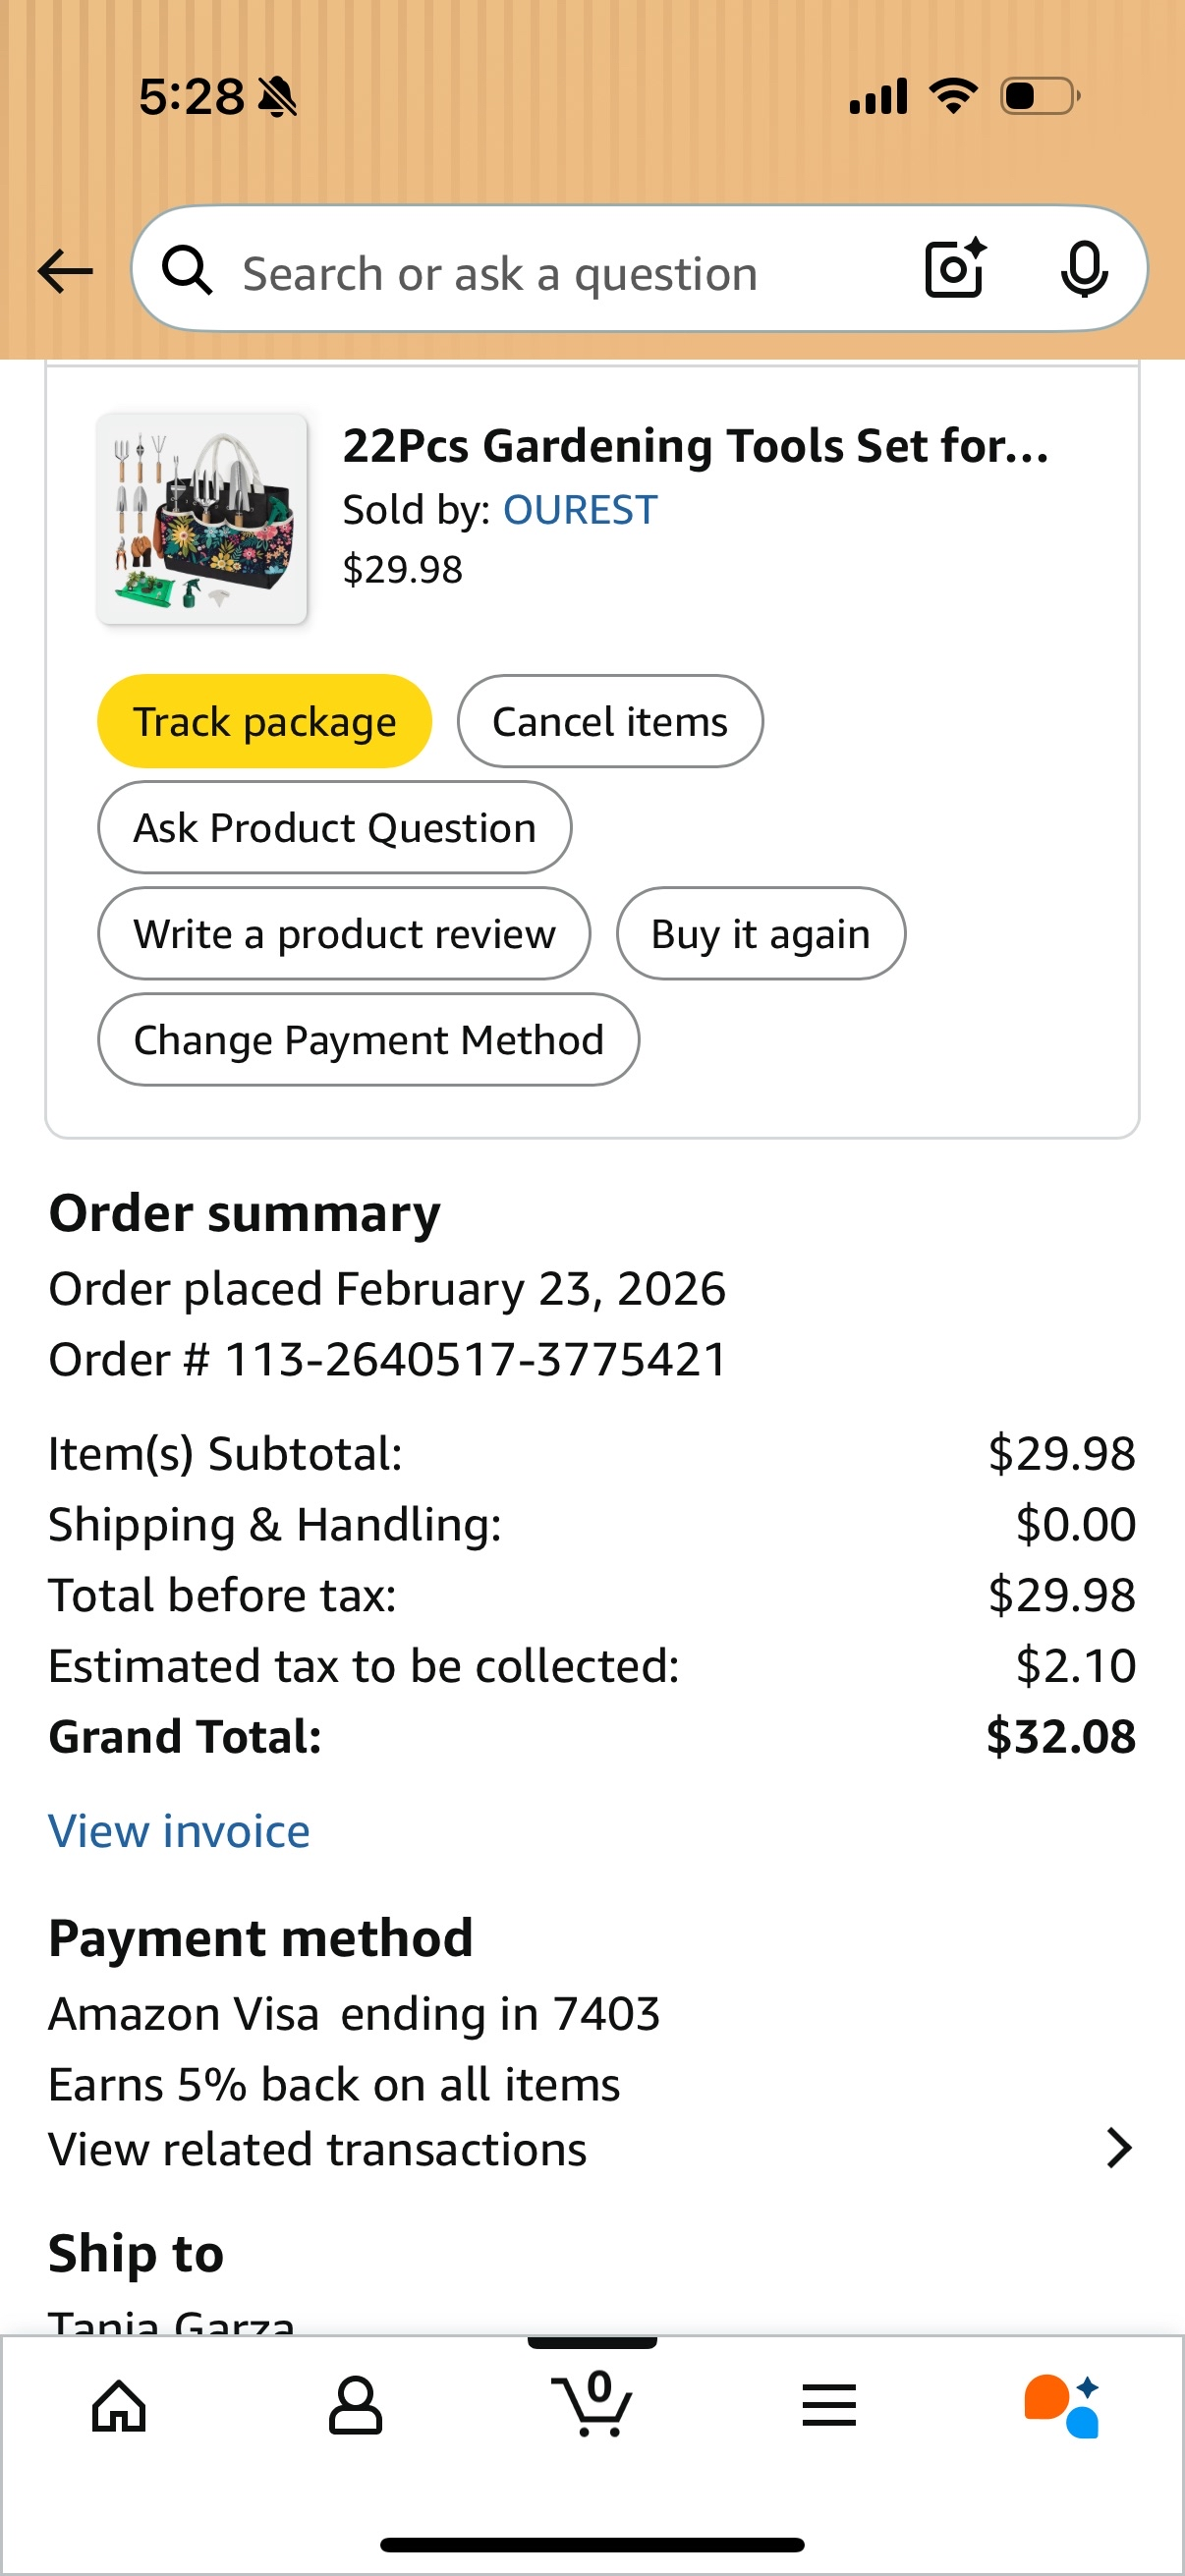Tap the gardening tools product thumbnail

(x=202, y=519)
